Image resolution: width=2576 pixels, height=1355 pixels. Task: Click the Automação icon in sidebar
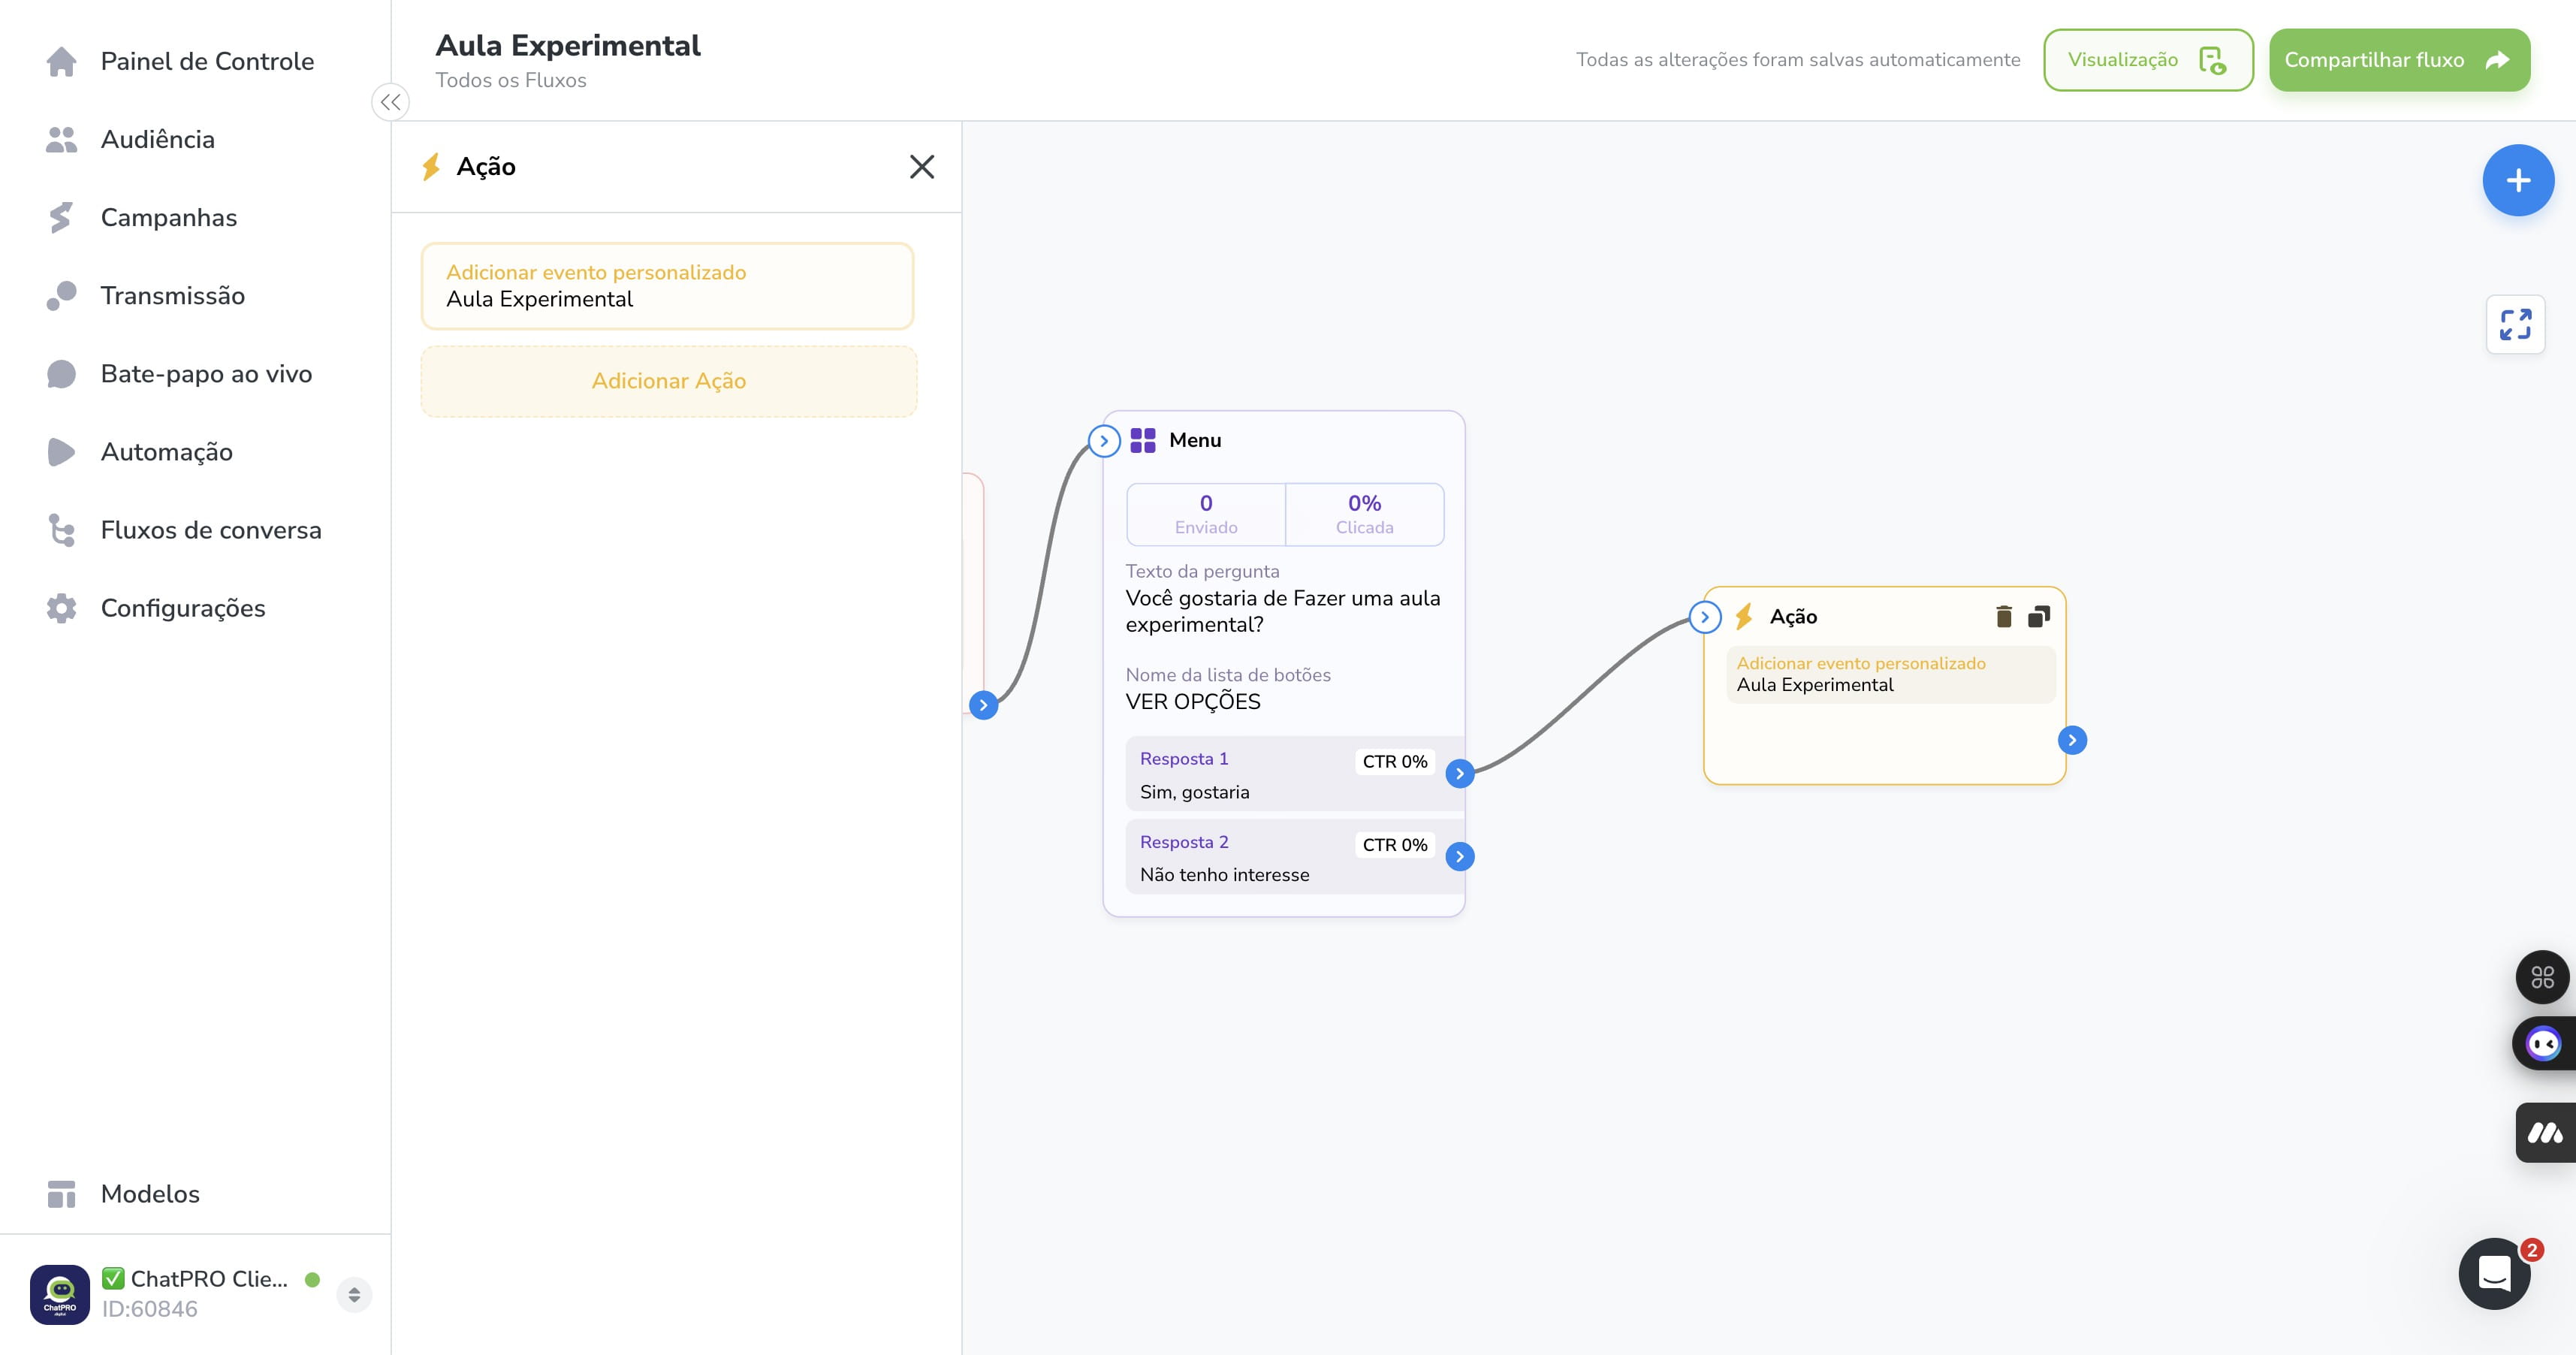[x=61, y=452]
